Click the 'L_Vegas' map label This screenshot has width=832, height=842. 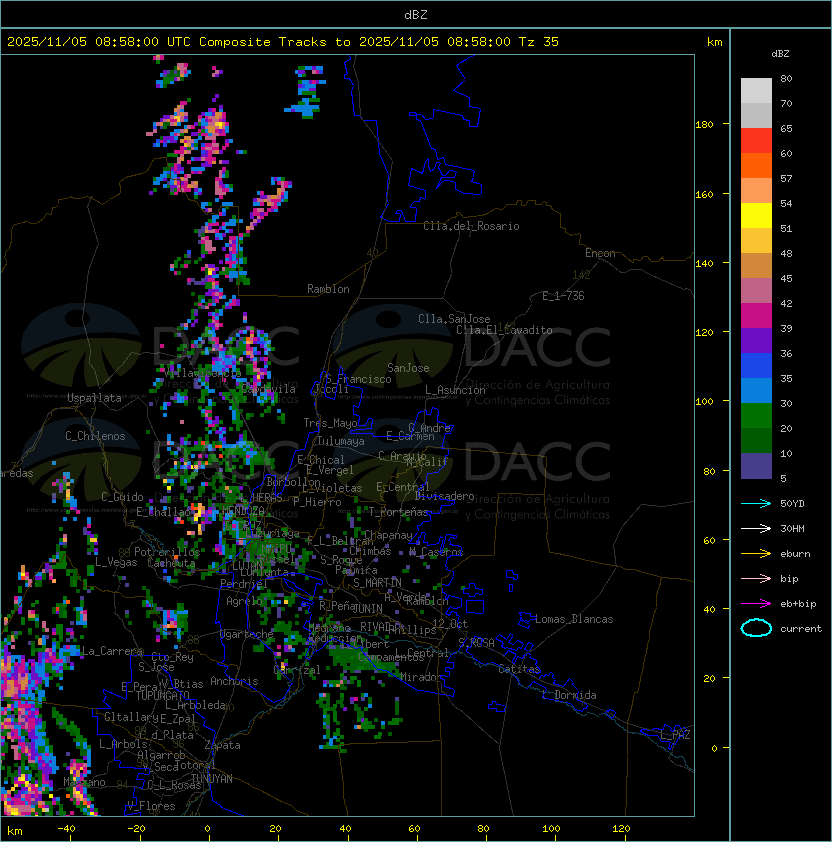(x=116, y=562)
